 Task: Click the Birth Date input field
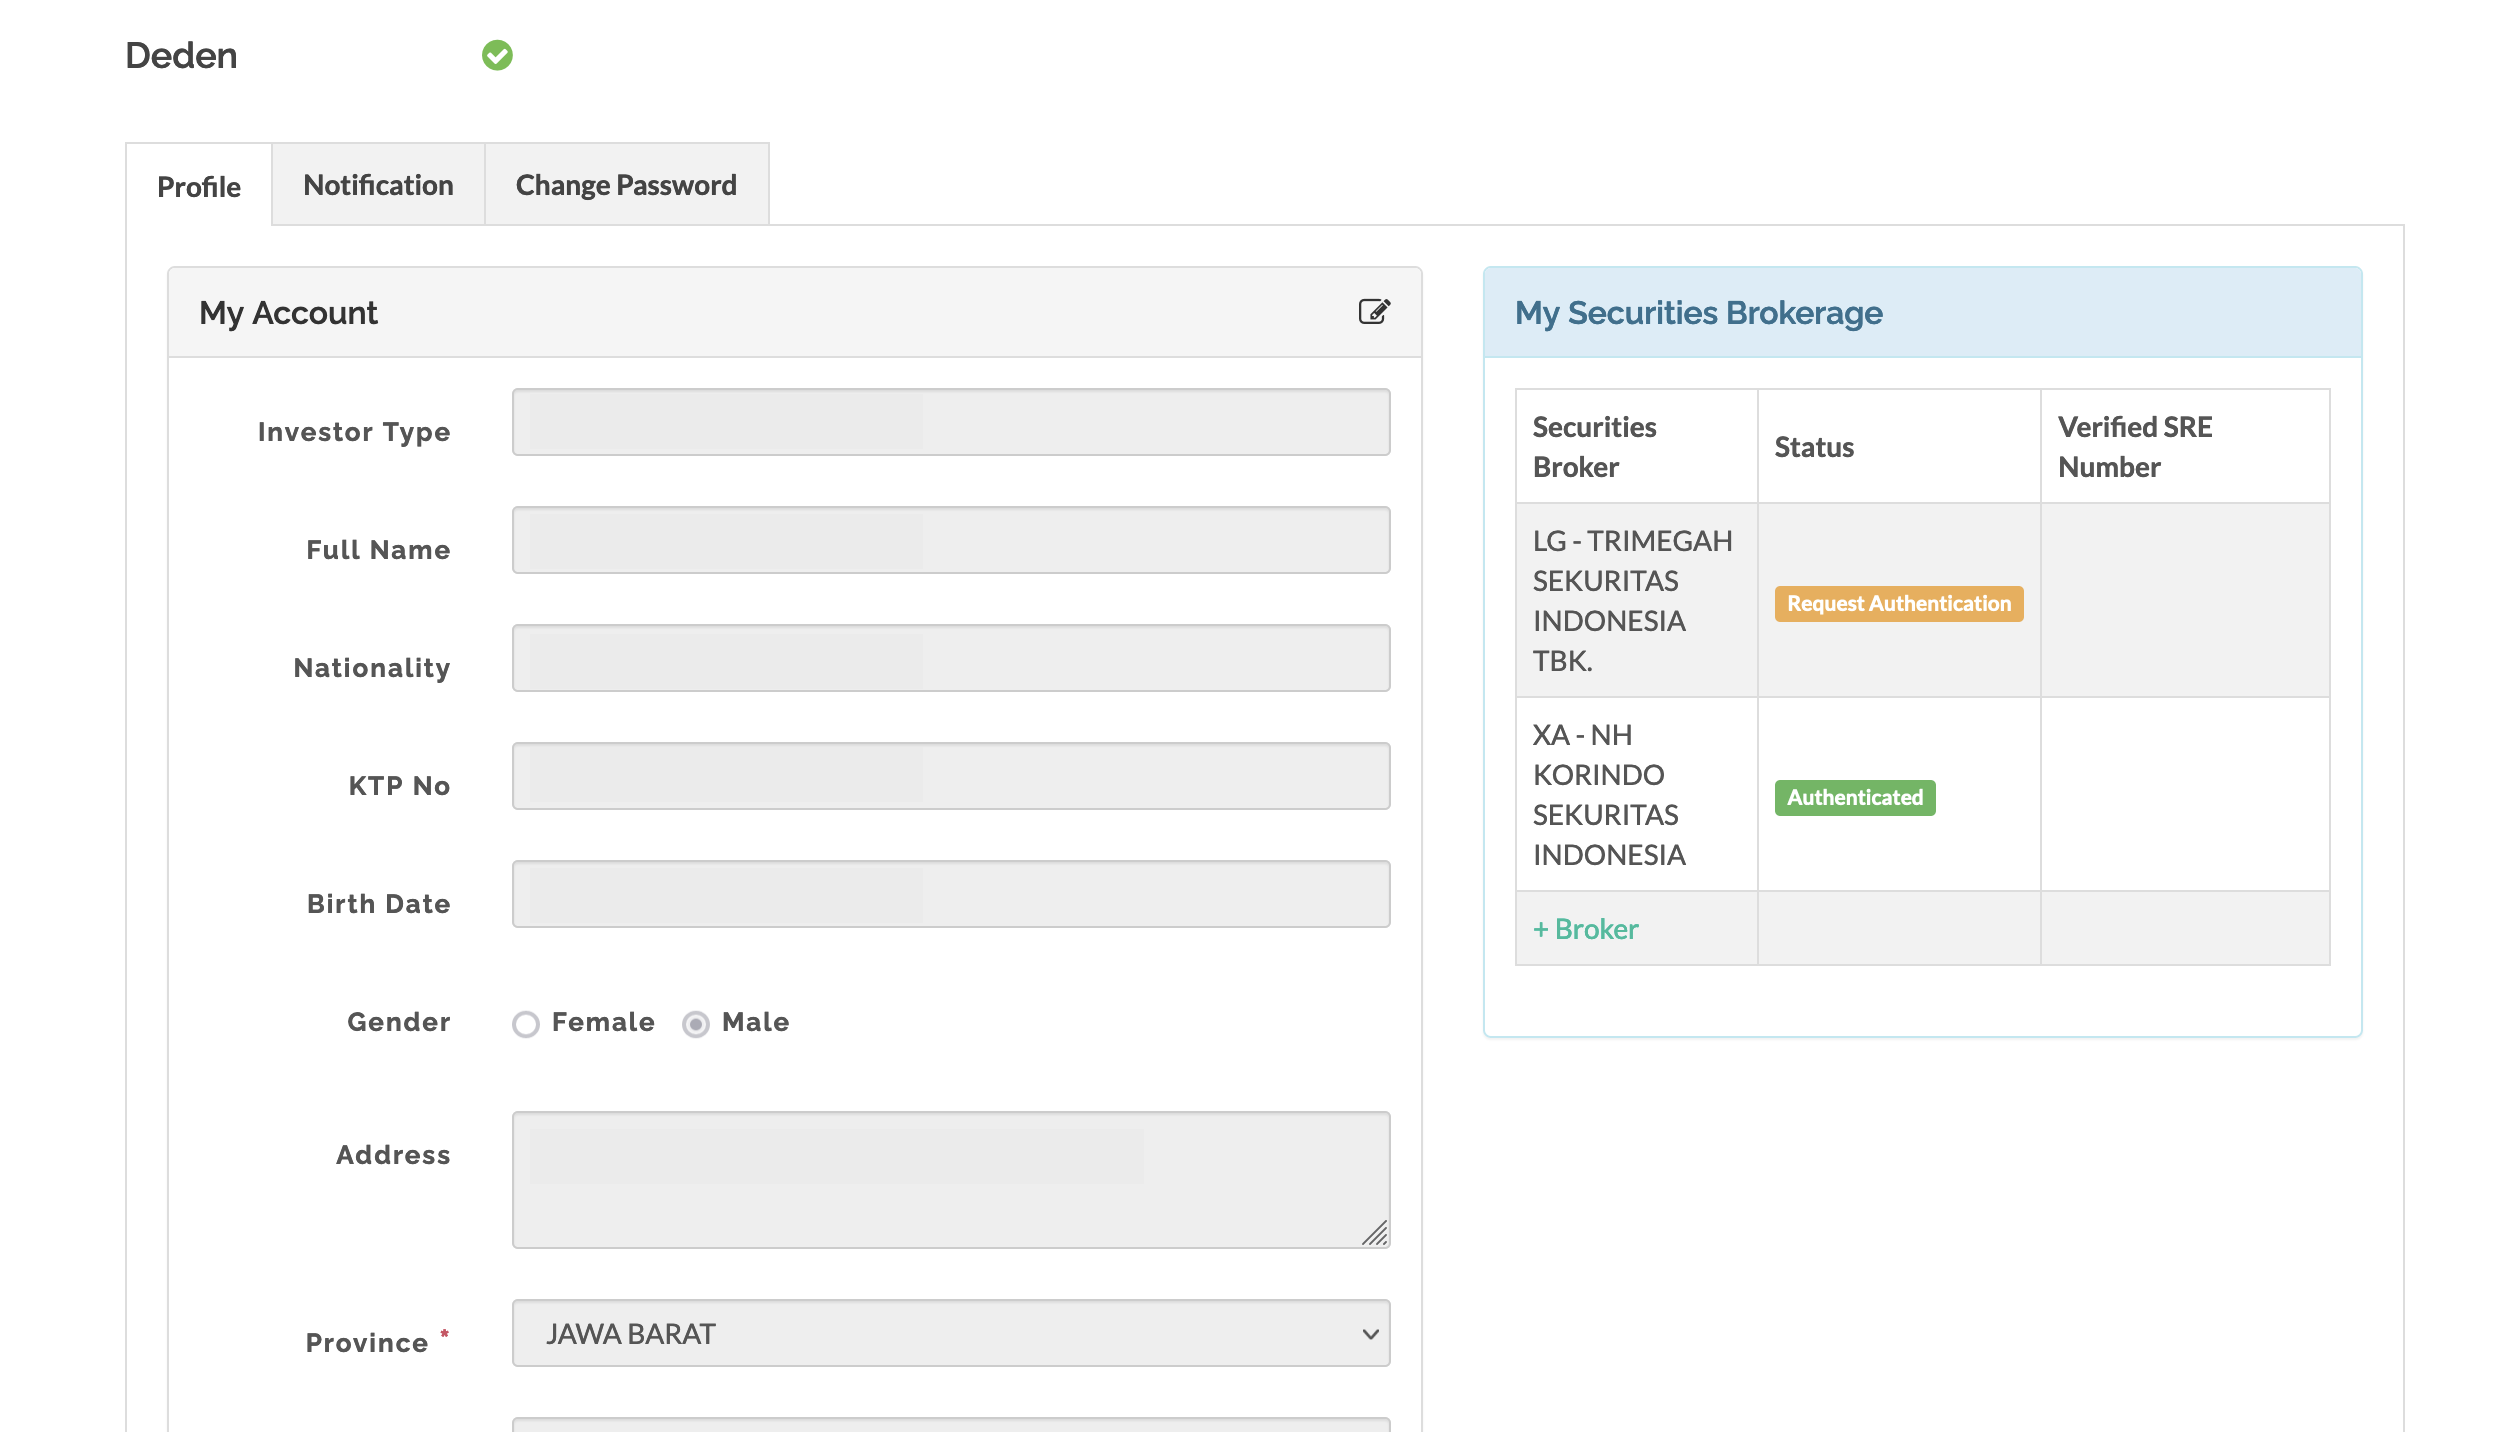(950, 894)
